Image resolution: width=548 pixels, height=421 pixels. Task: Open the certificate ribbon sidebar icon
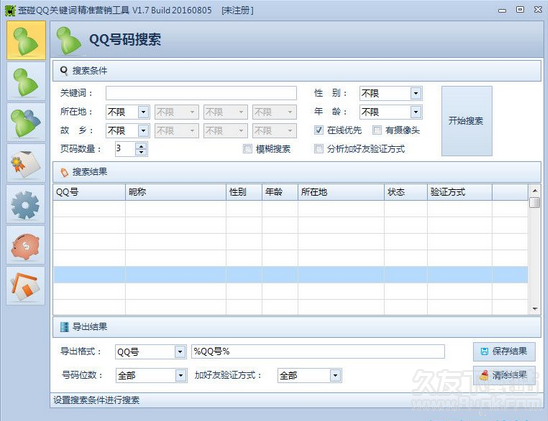point(26,163)
